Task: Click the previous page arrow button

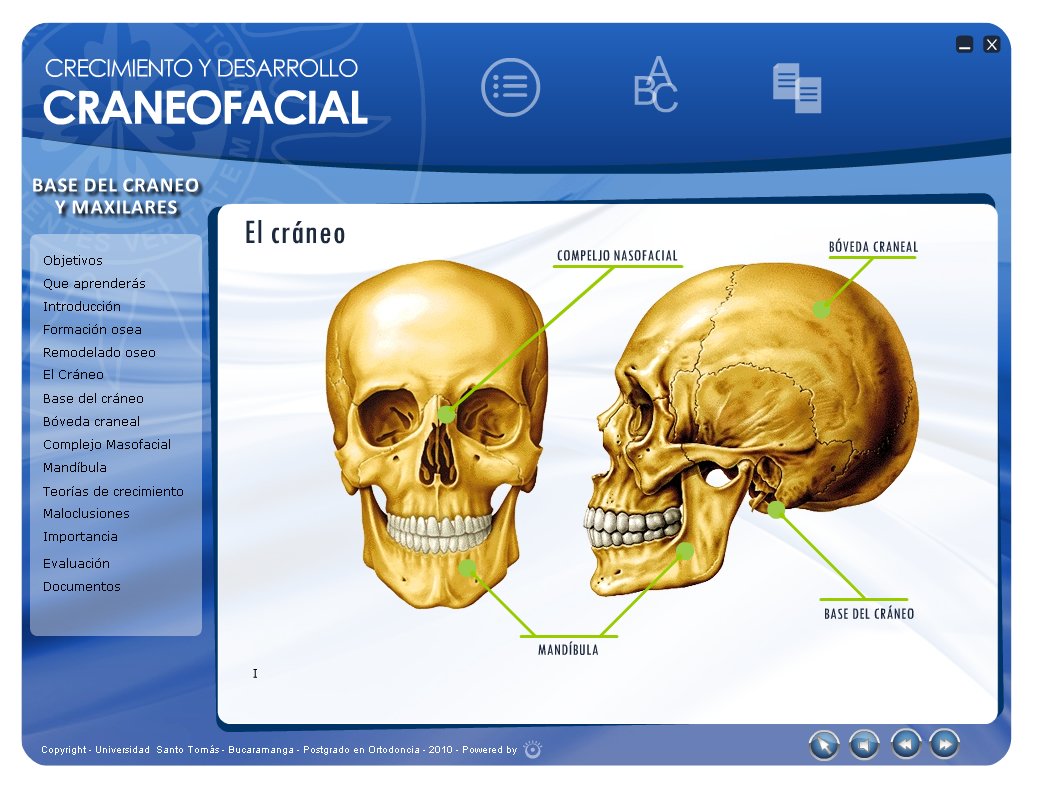Action: [x=904, y=744]
